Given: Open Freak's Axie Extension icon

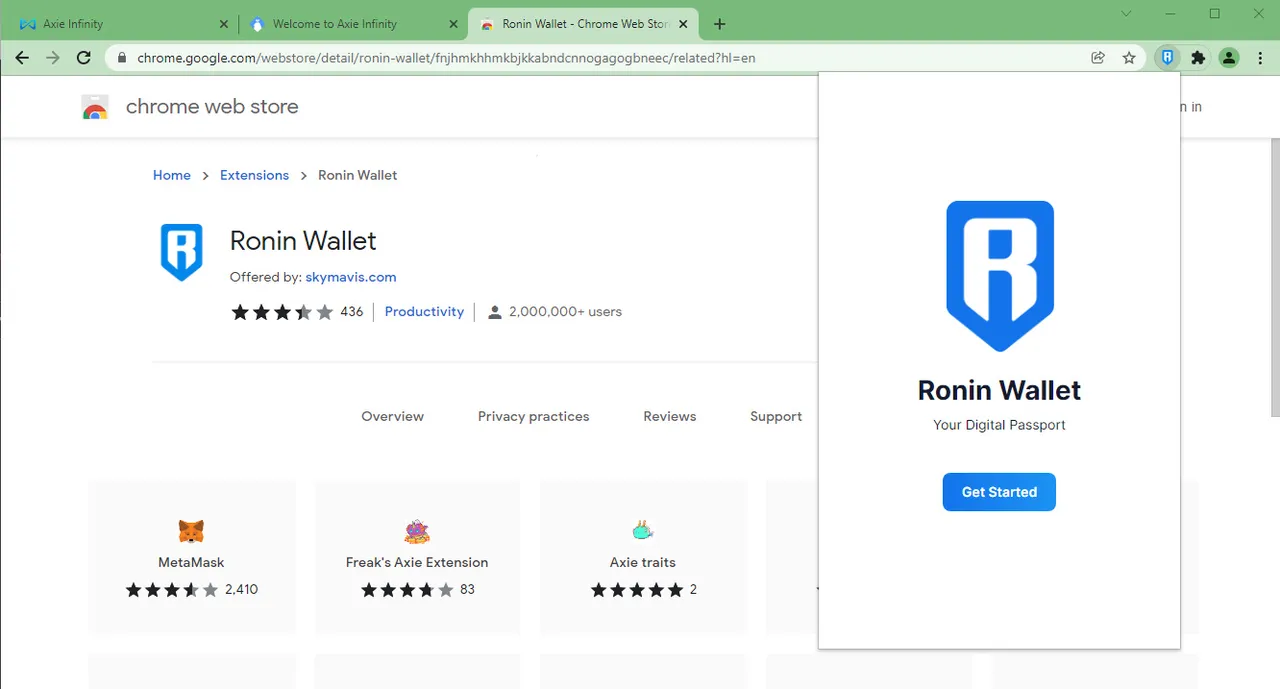Looking at the screenshot, I should [x=417, y=530].
